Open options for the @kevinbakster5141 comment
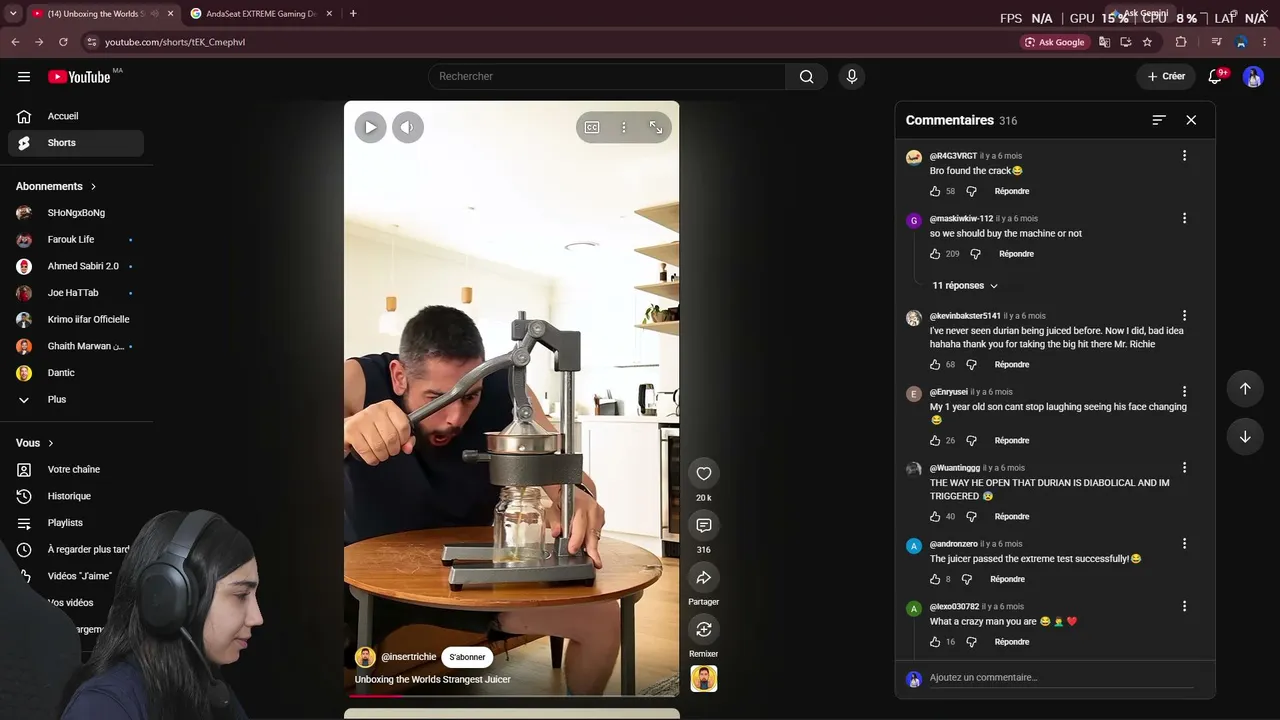Image resolution: width=1280 pixels, height=720 pixels. point(1184,316)
